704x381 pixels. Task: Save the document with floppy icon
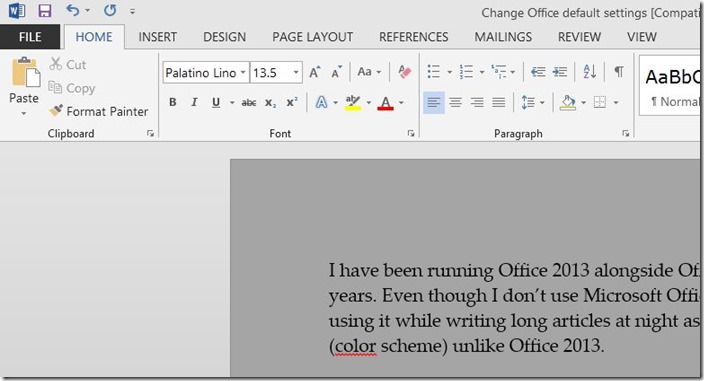click(45, 10)
